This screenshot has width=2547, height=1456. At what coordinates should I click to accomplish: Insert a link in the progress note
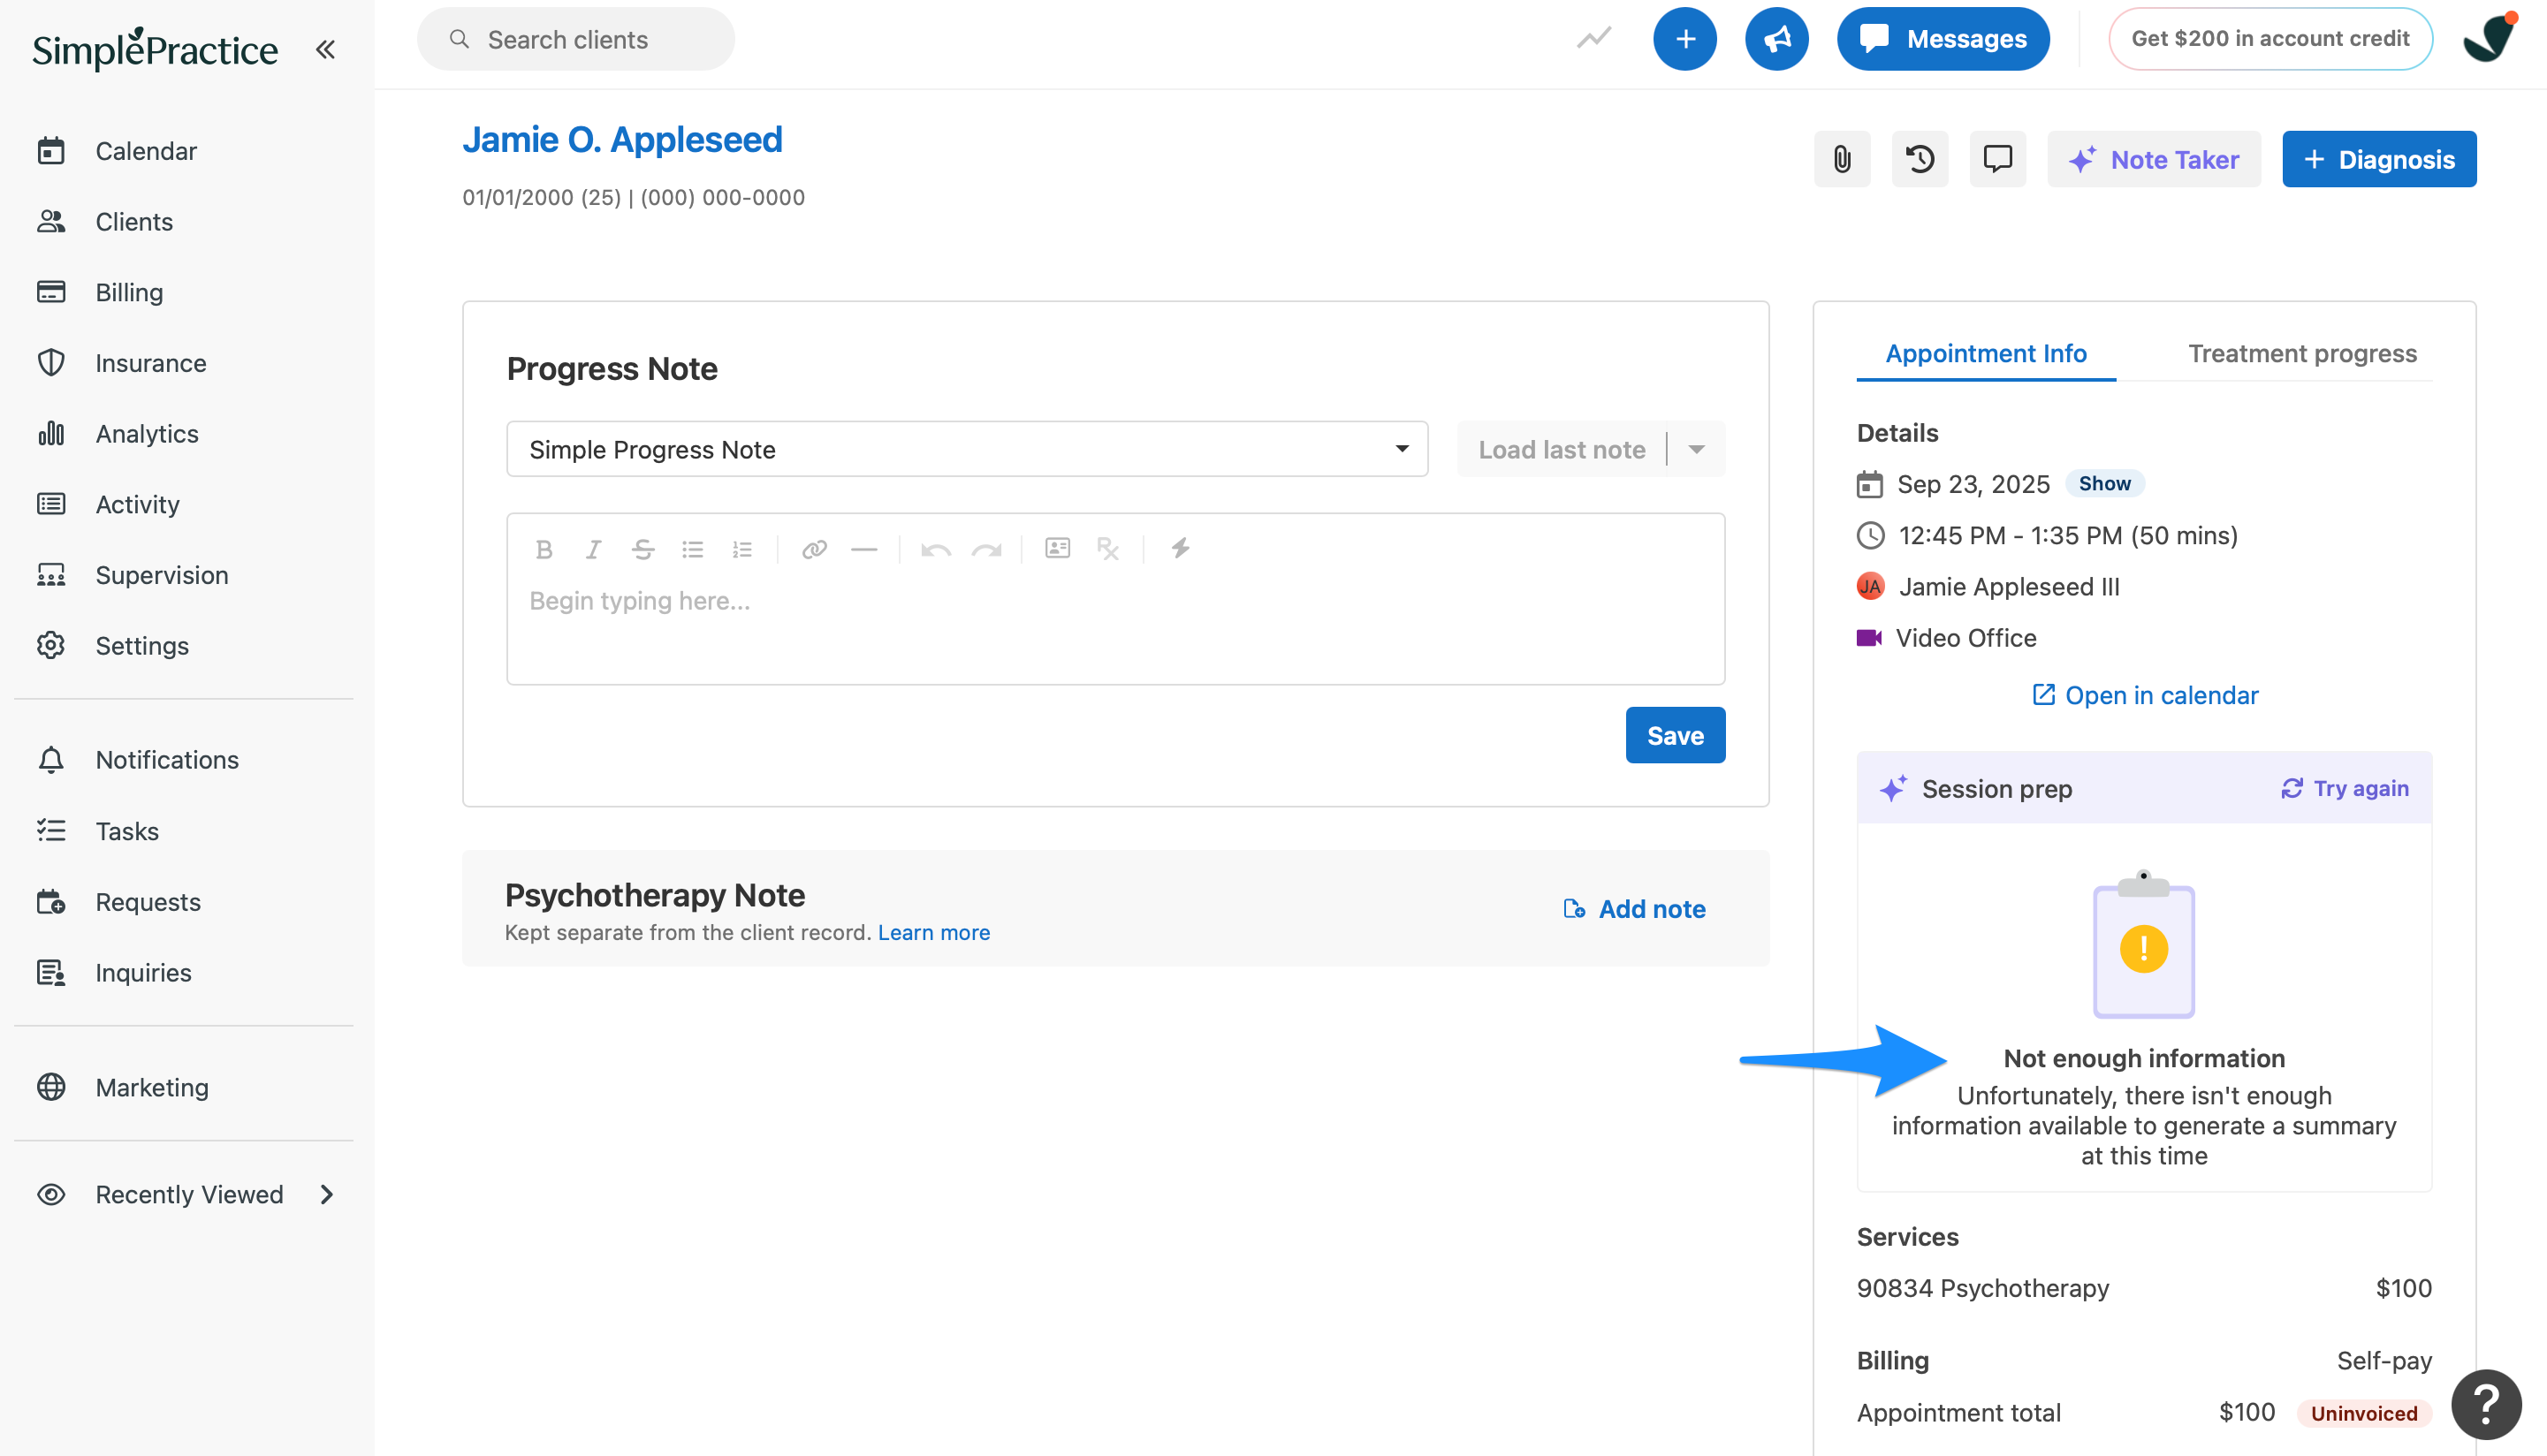pyautogui.click(x=814, y=549)
